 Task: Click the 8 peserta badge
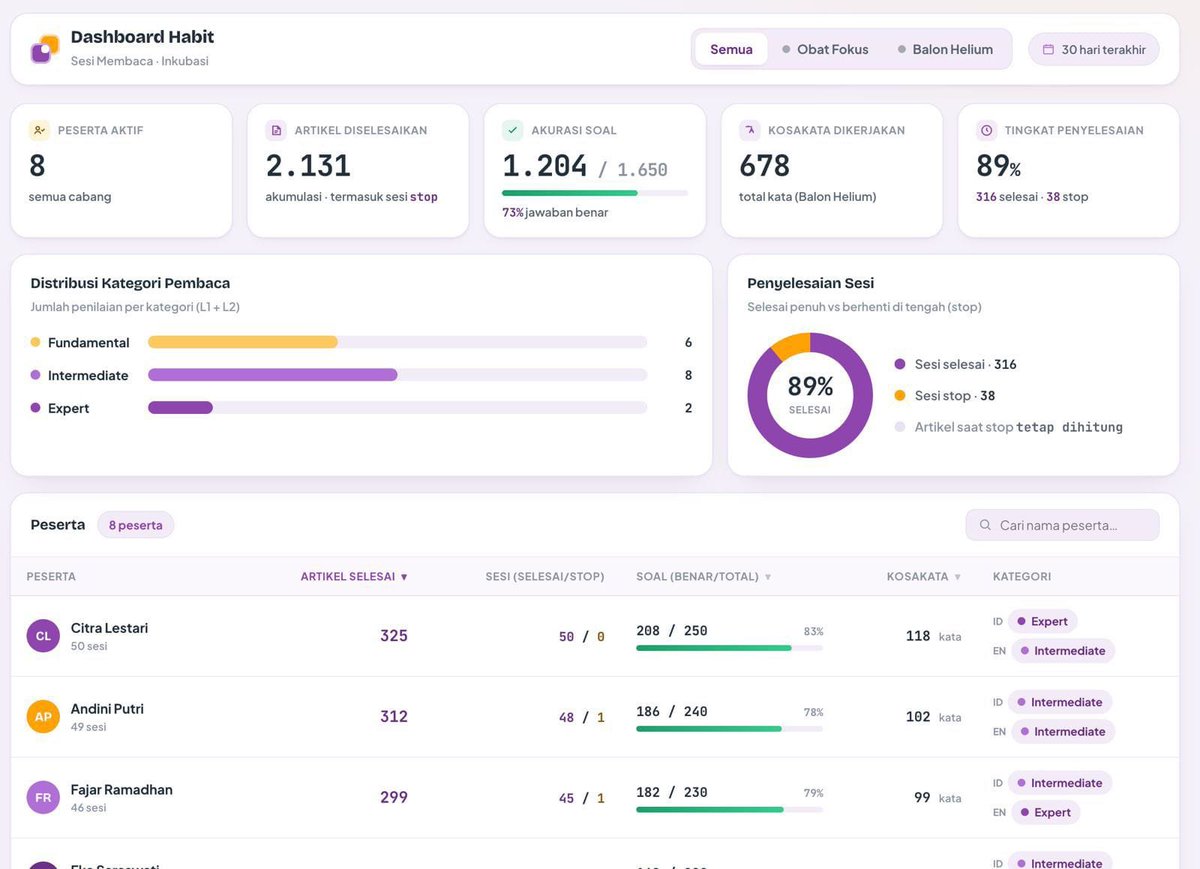click(135, 525)
